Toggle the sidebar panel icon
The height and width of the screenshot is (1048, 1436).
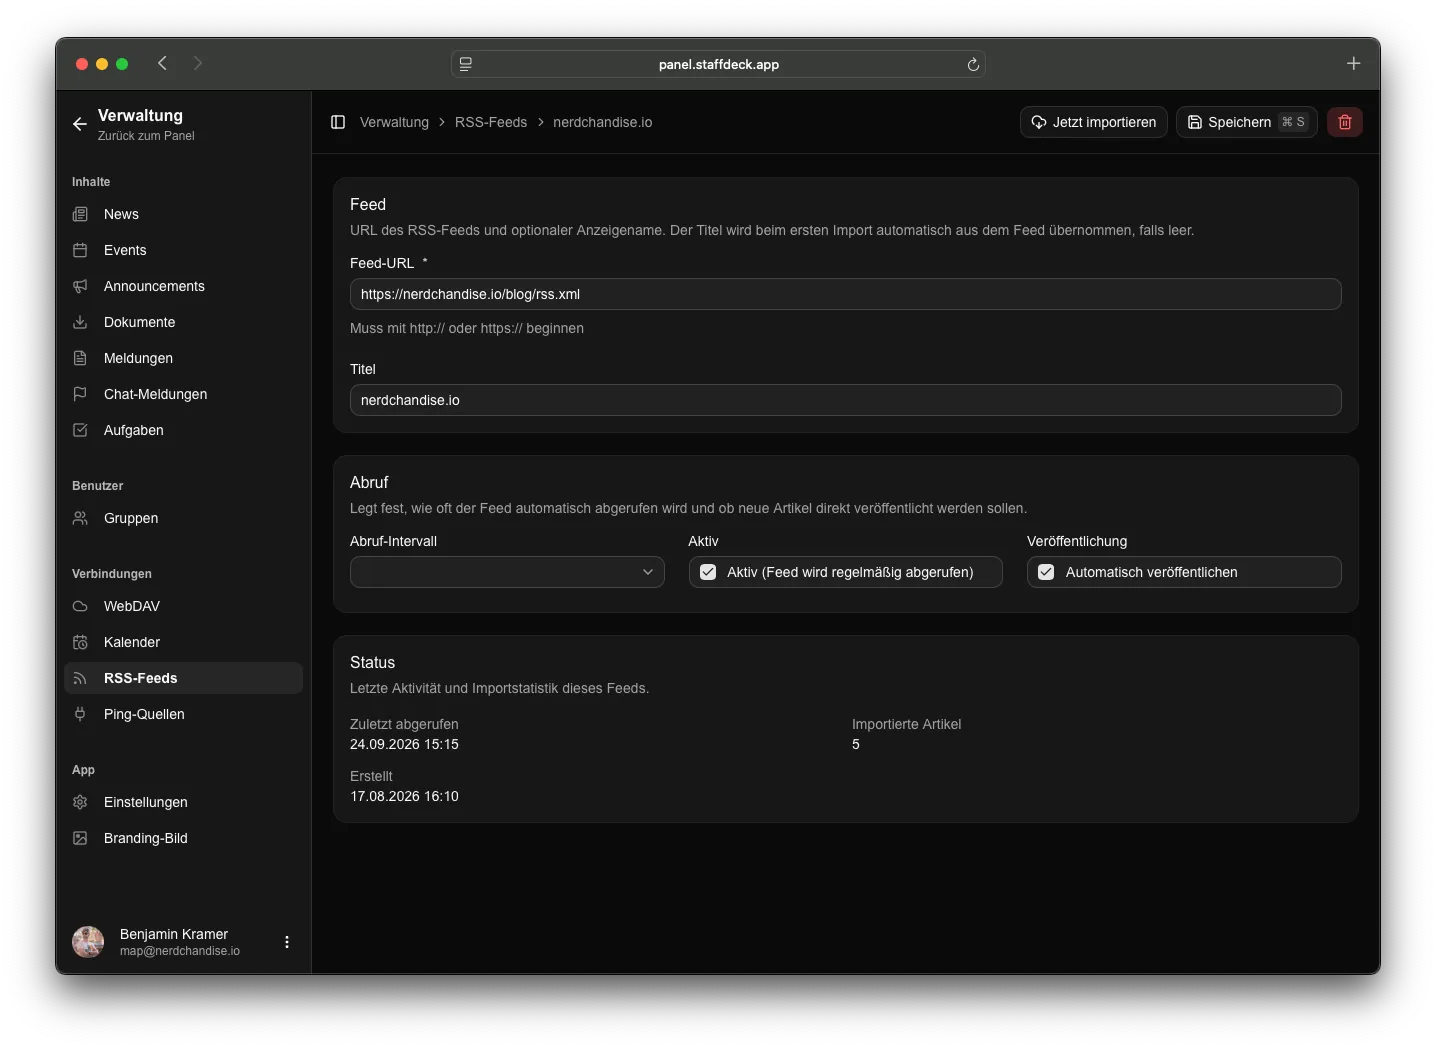tap(338, 122)
